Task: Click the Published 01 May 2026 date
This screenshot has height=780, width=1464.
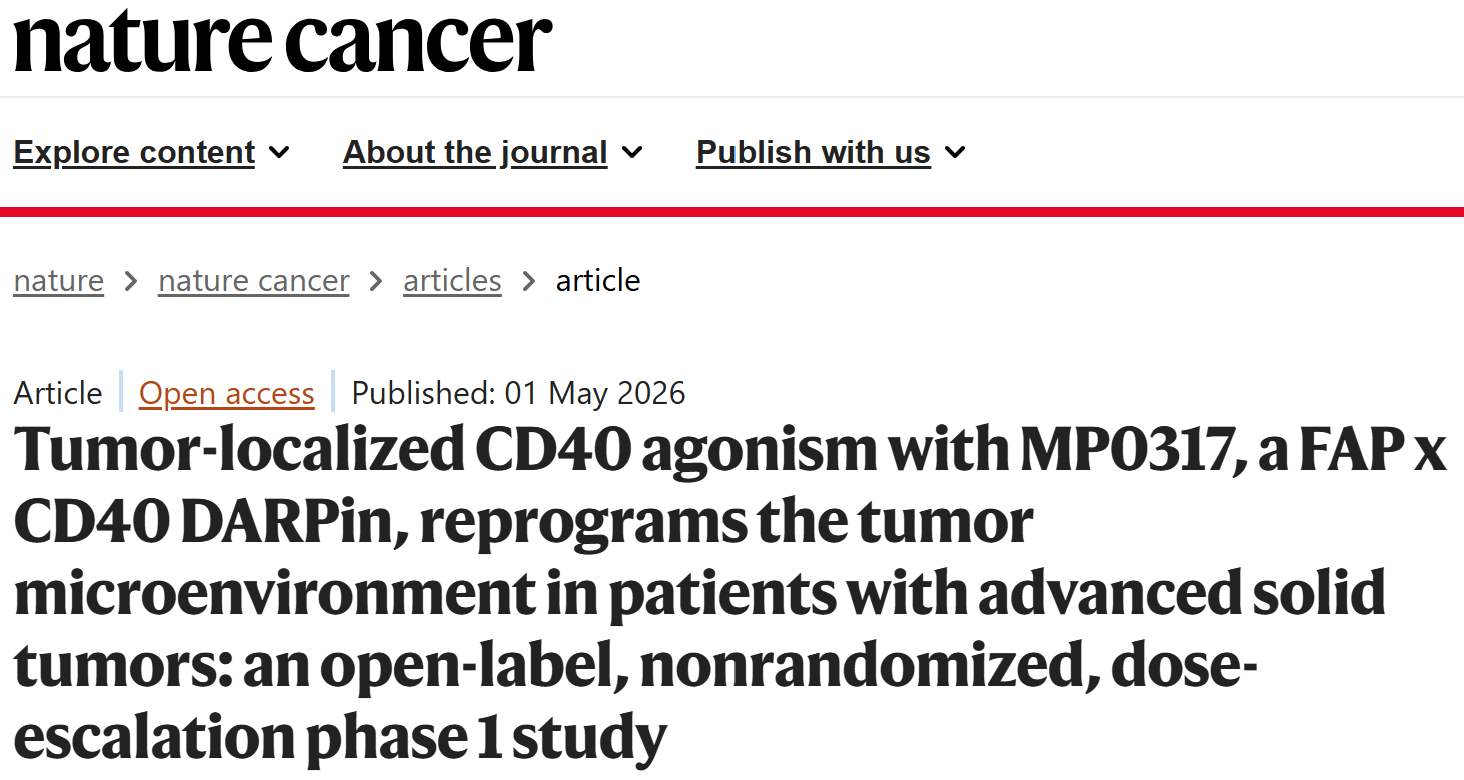Action: tap(519, 393)
